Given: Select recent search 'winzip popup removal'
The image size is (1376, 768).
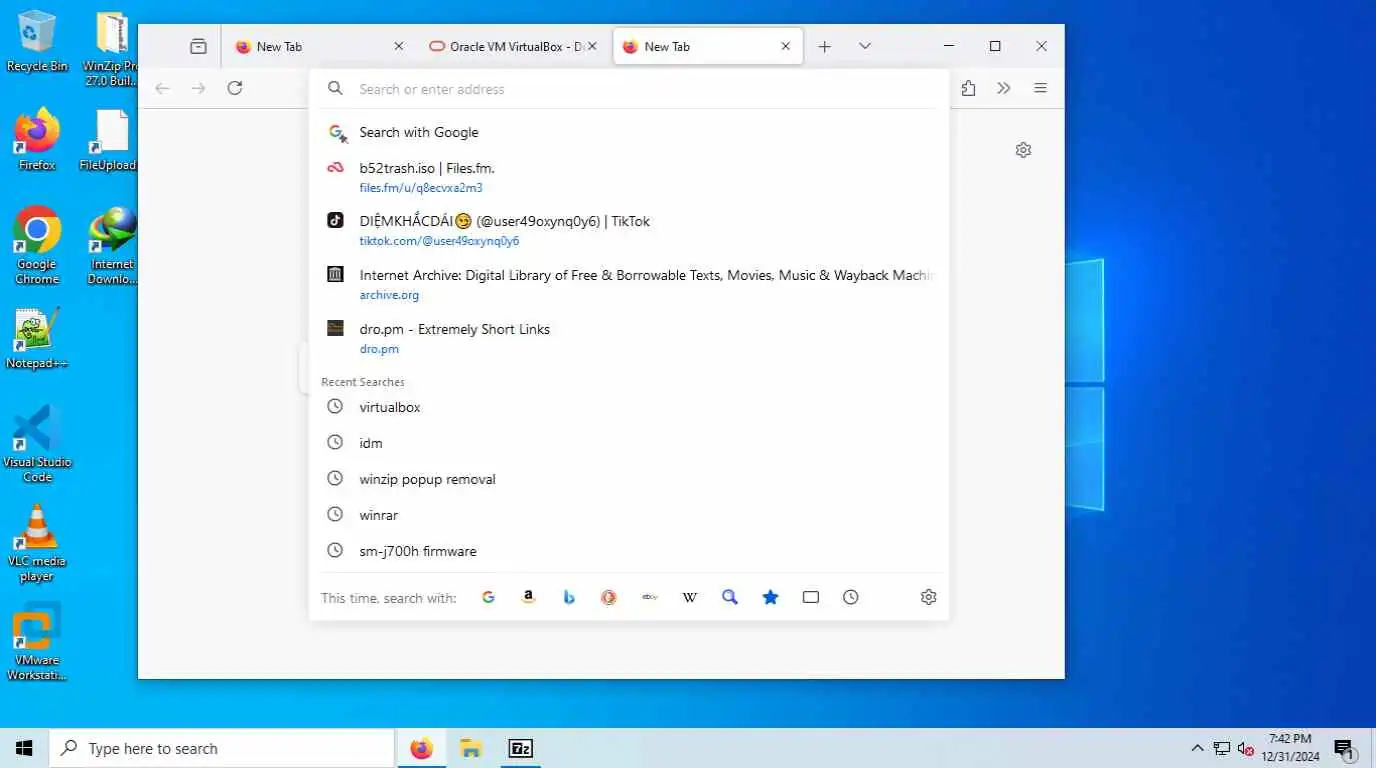Looking at the screenshot, I should tap(630, 479).
